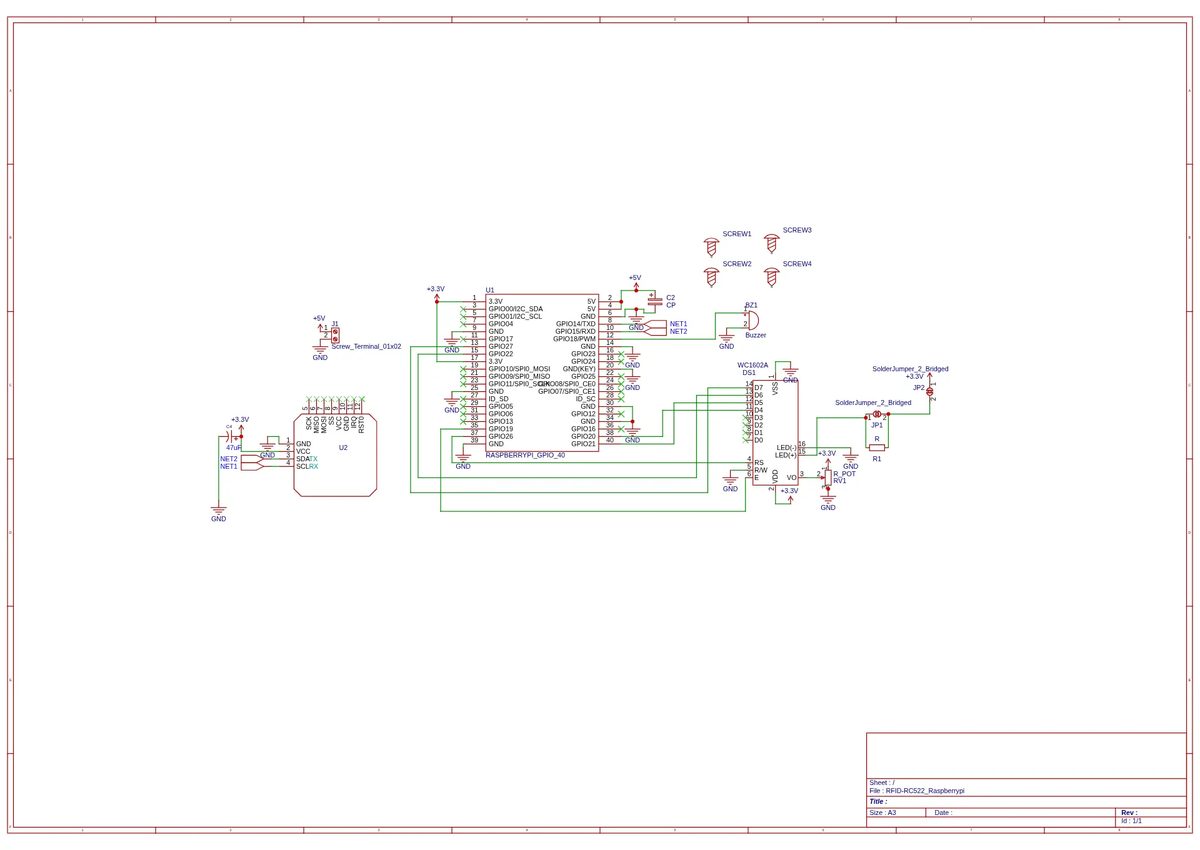Click the GPIO27 pin label on U1
Image resolution: width=1200 pixels, height=850 pixels.
(x=501, y=346)
